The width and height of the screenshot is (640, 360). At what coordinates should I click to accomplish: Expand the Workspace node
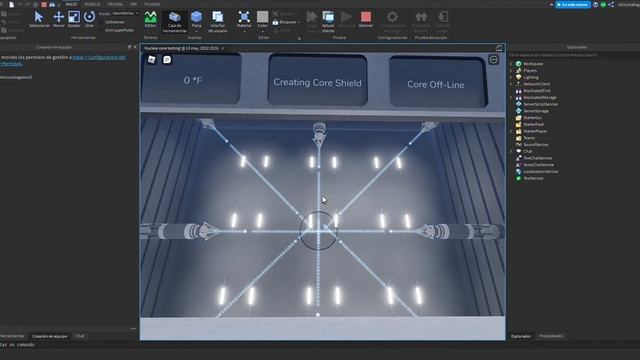click(511, 64)
